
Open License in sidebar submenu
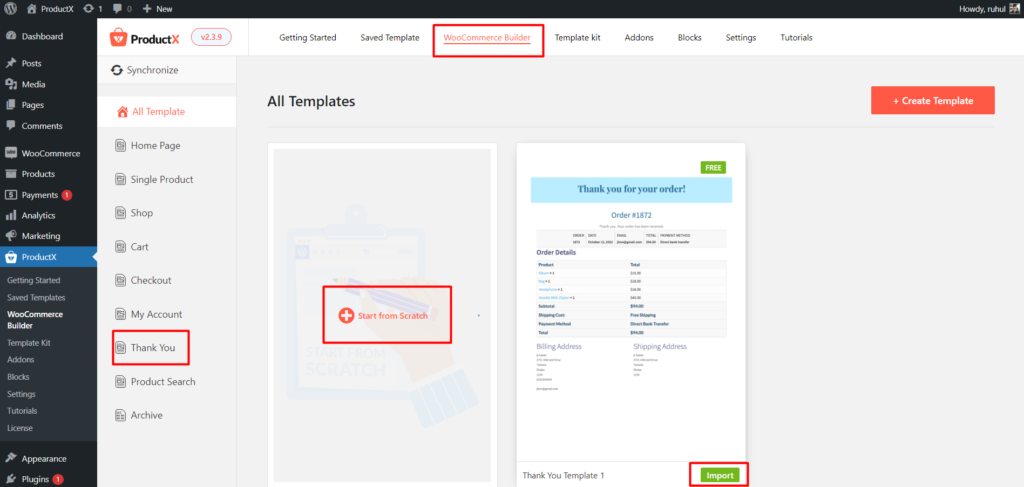click(x=20, y=428)
